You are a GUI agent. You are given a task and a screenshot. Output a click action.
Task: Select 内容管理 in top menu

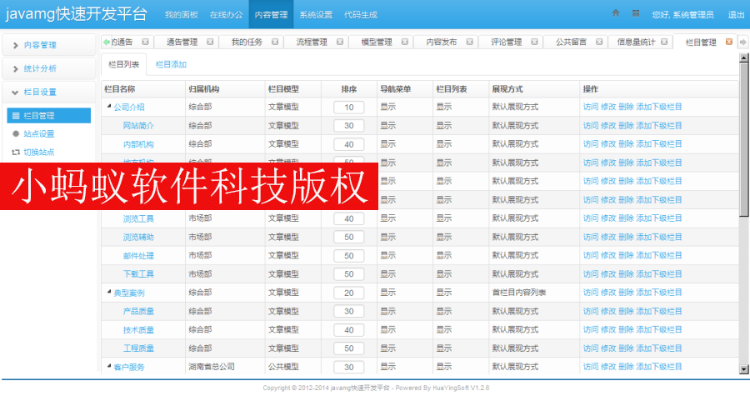coord(271,15)
